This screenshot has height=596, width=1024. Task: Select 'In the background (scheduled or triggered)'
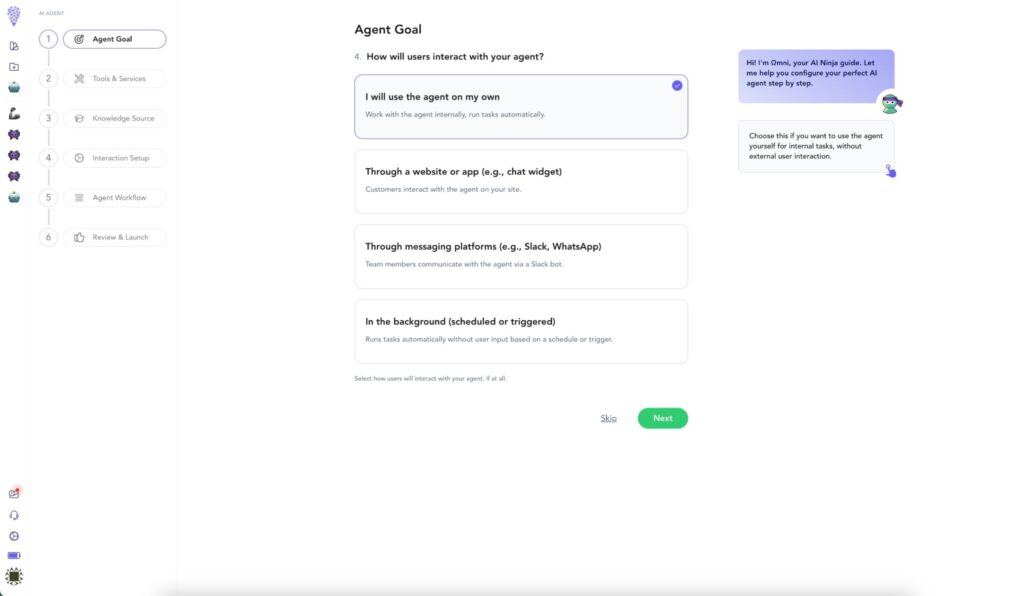(520, 329)
